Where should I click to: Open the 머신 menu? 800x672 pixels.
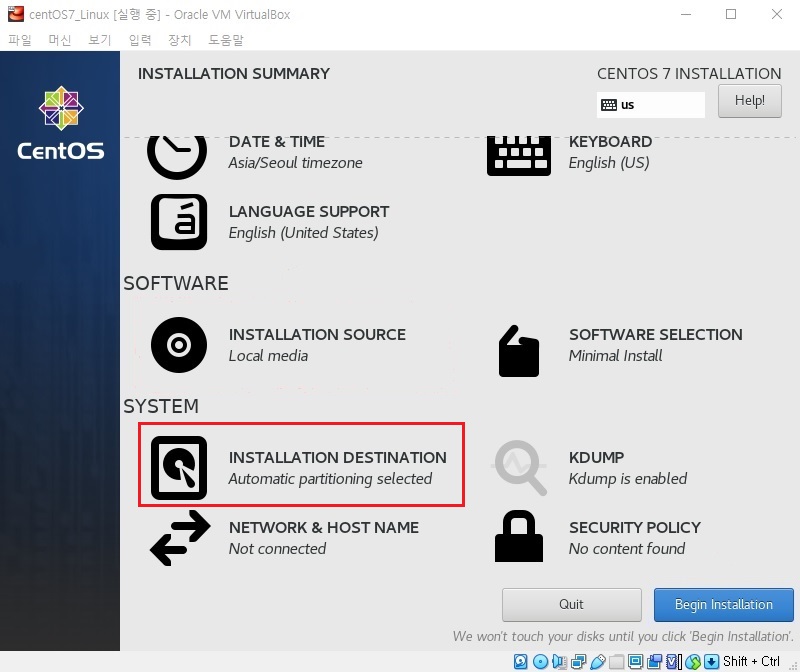[60, 40]
